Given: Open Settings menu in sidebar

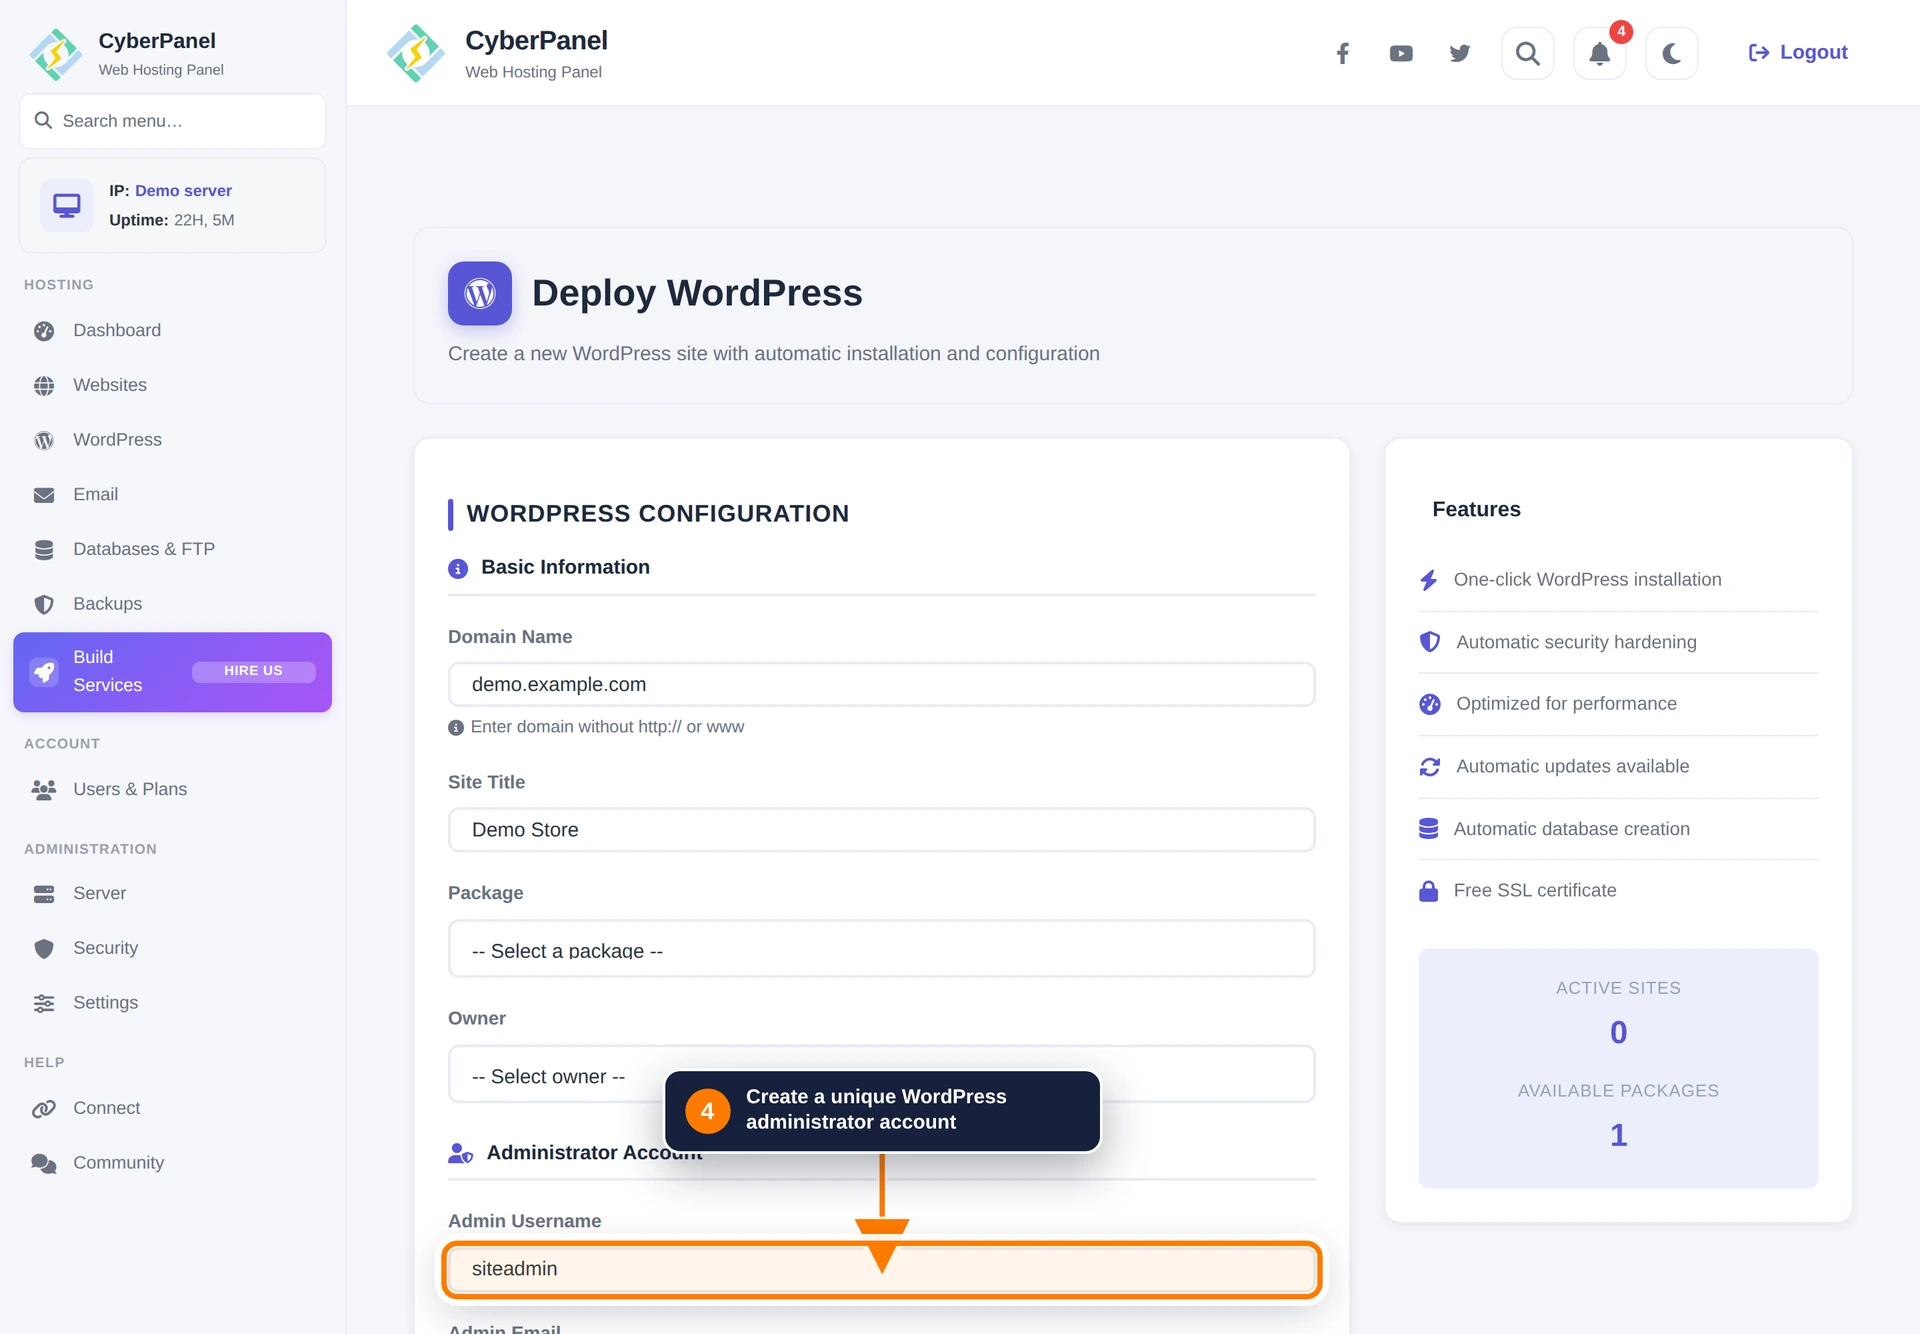Looking at the screenshot, I should [x=172, y=1003].
